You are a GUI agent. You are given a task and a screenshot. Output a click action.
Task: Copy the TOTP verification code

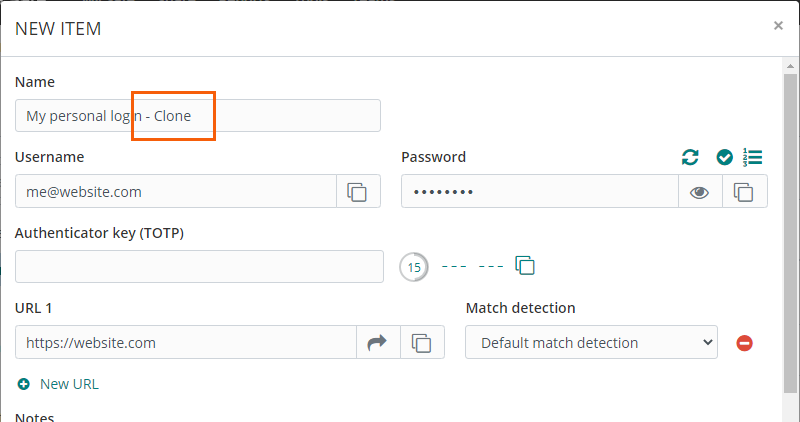click(525, 266)
